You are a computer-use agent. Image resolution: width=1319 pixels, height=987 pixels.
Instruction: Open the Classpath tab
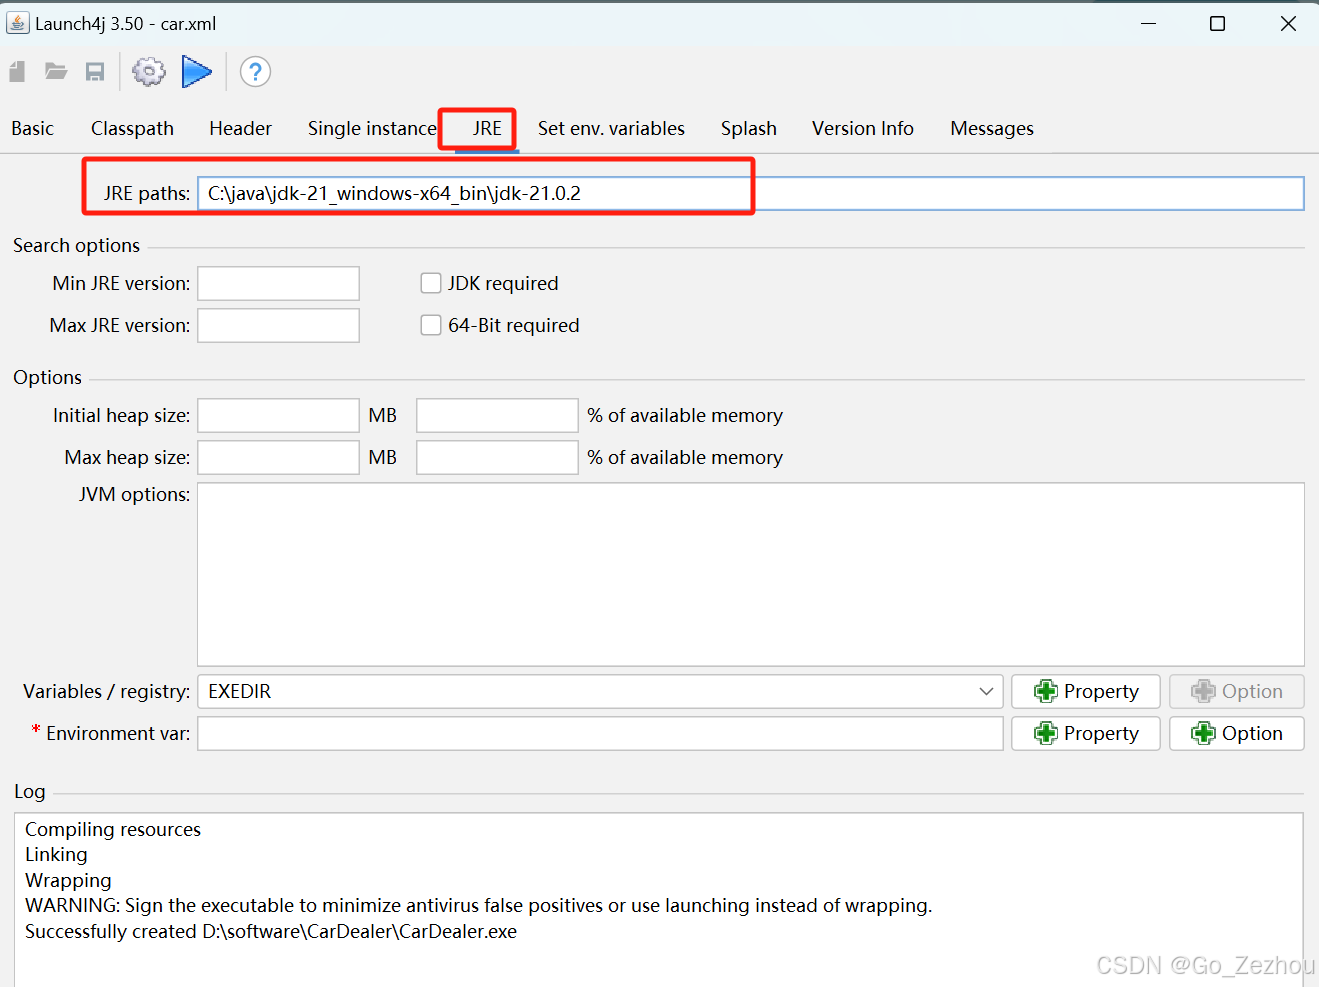(132, 128)
